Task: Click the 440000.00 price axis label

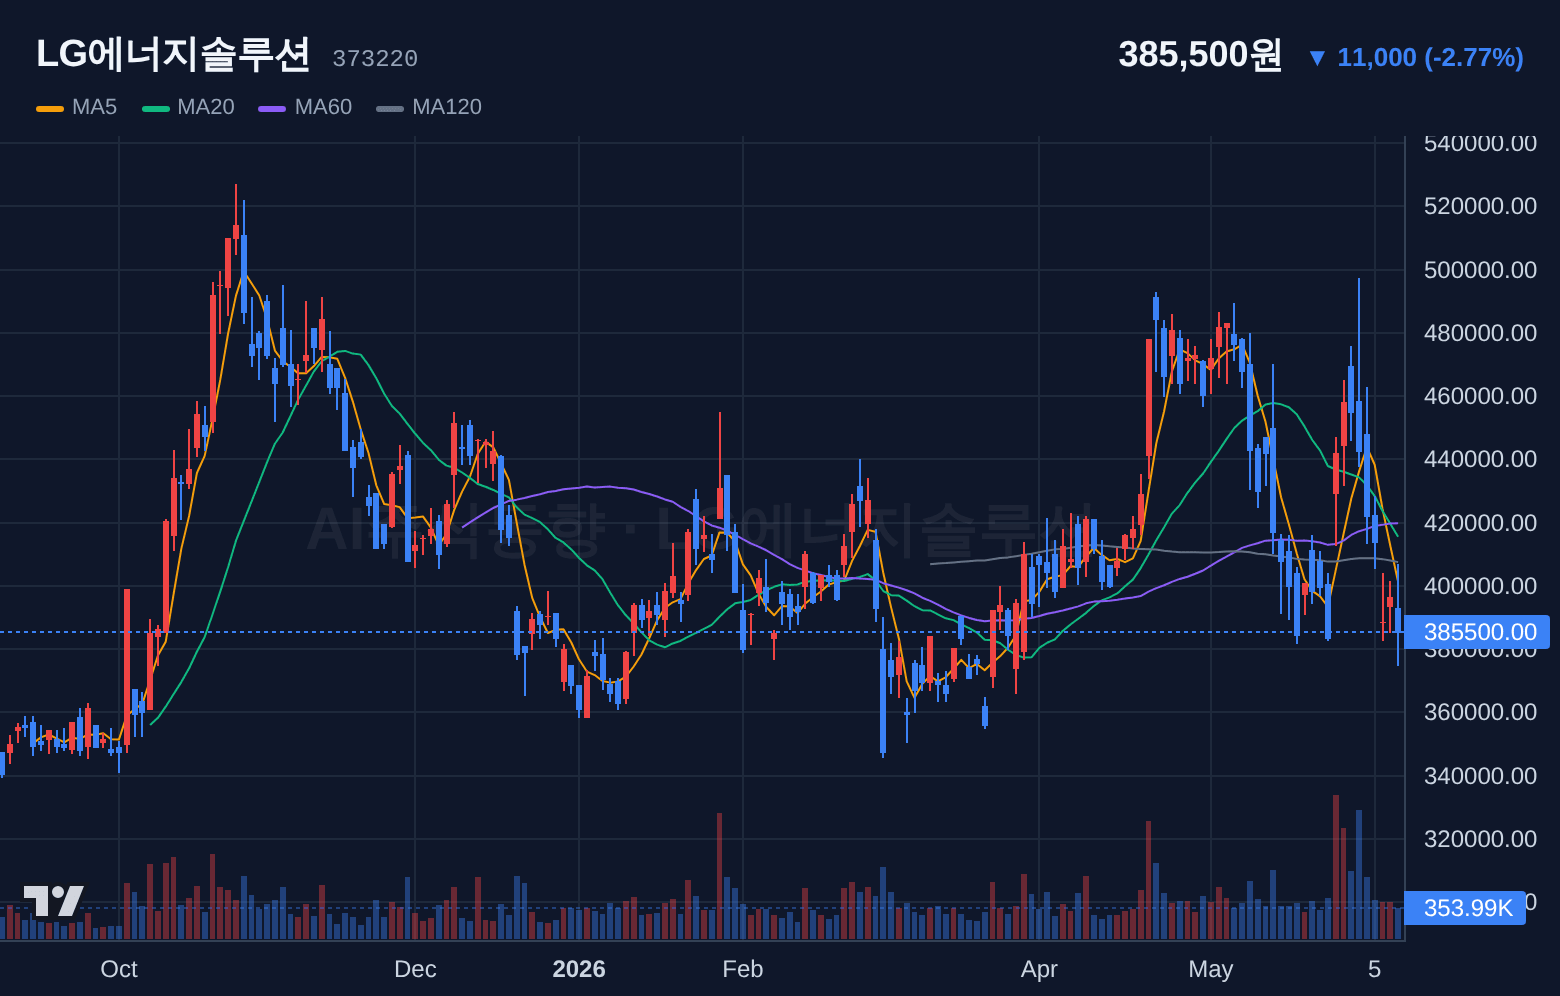Action: click(x=1480, y=459)
